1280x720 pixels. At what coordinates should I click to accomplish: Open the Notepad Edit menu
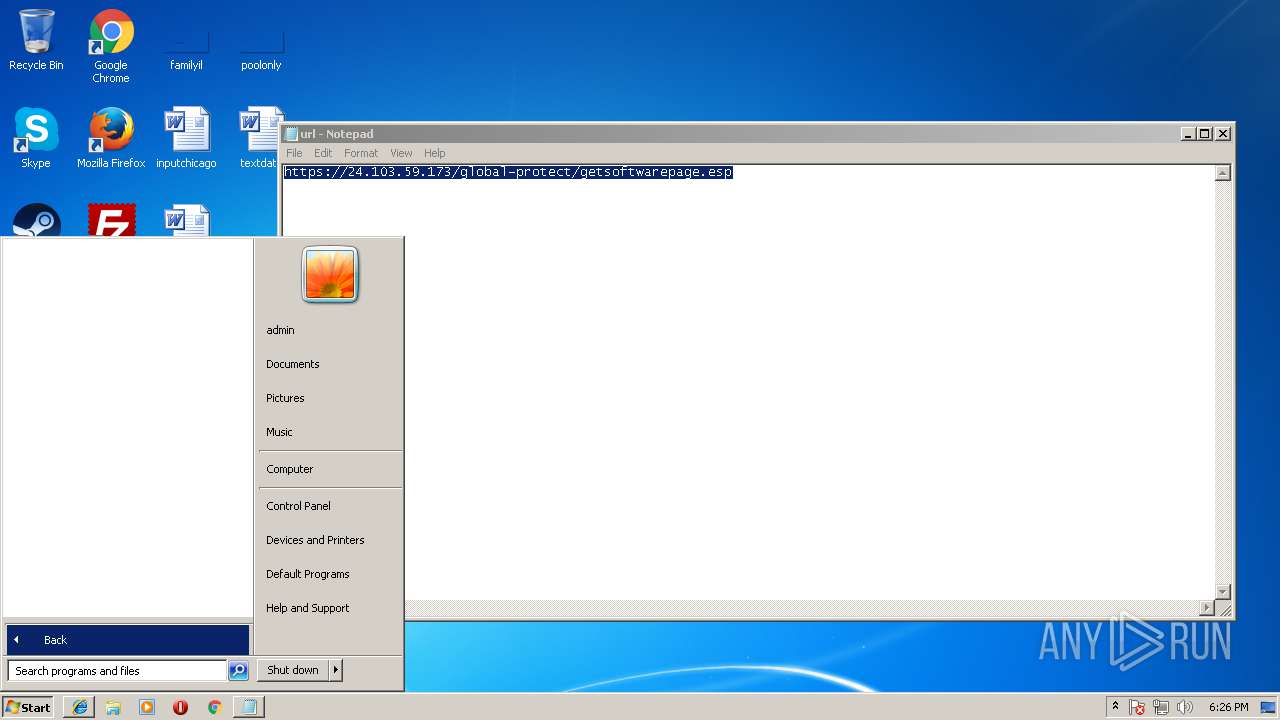323,153
